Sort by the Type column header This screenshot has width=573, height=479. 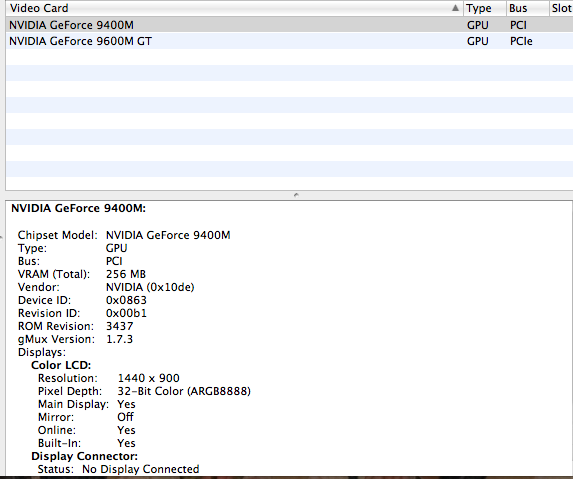485,8
